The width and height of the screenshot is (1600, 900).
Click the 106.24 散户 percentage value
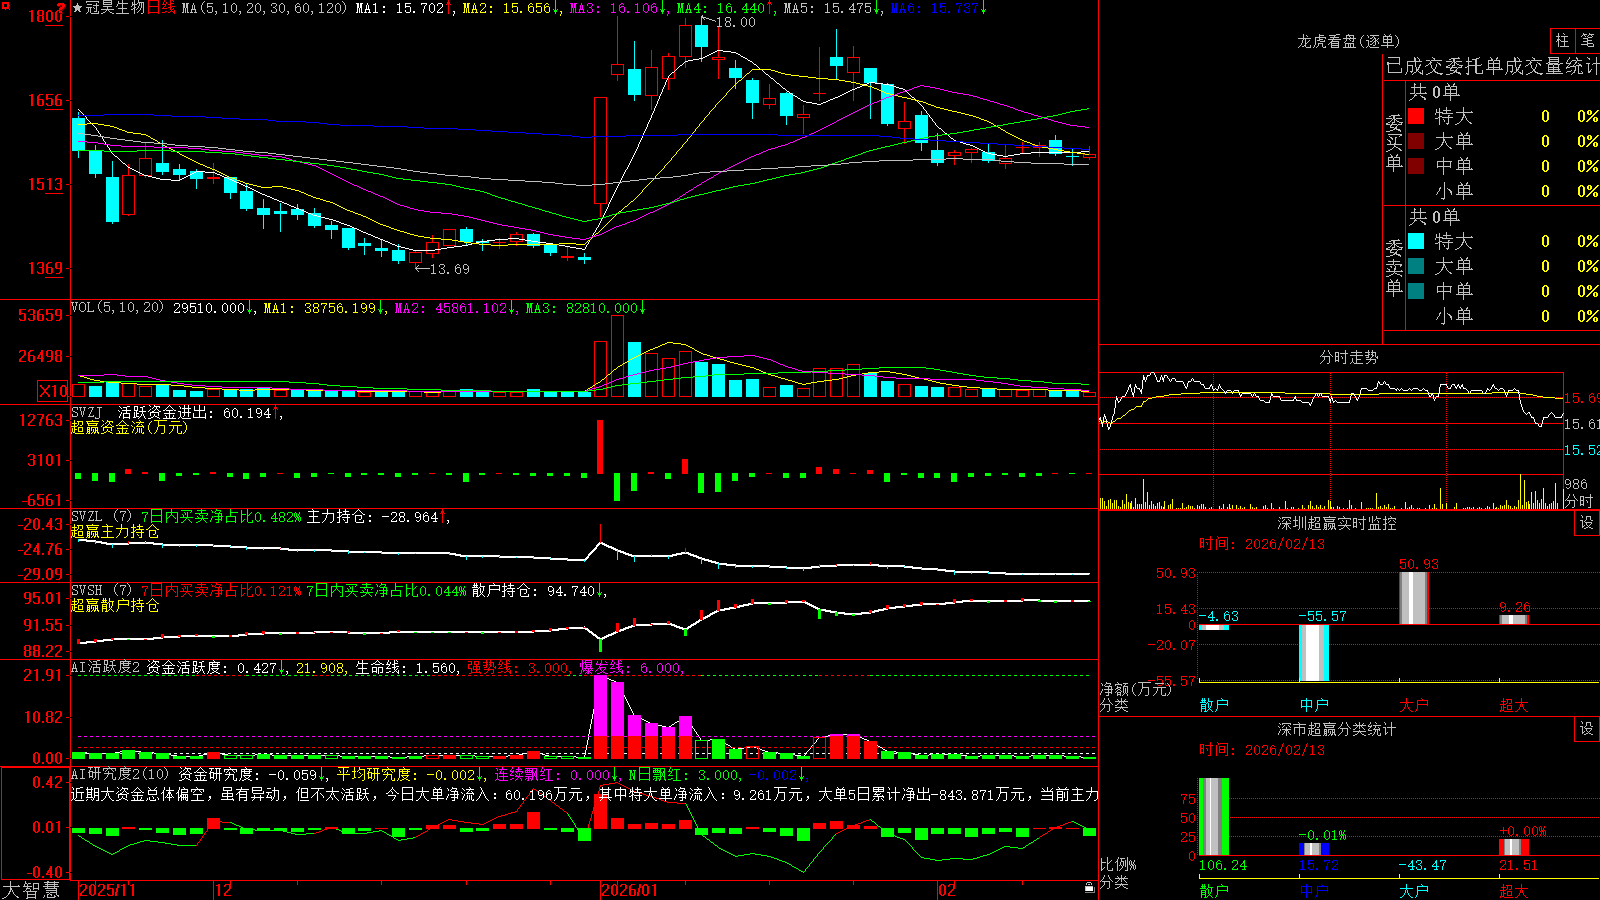1223,865
